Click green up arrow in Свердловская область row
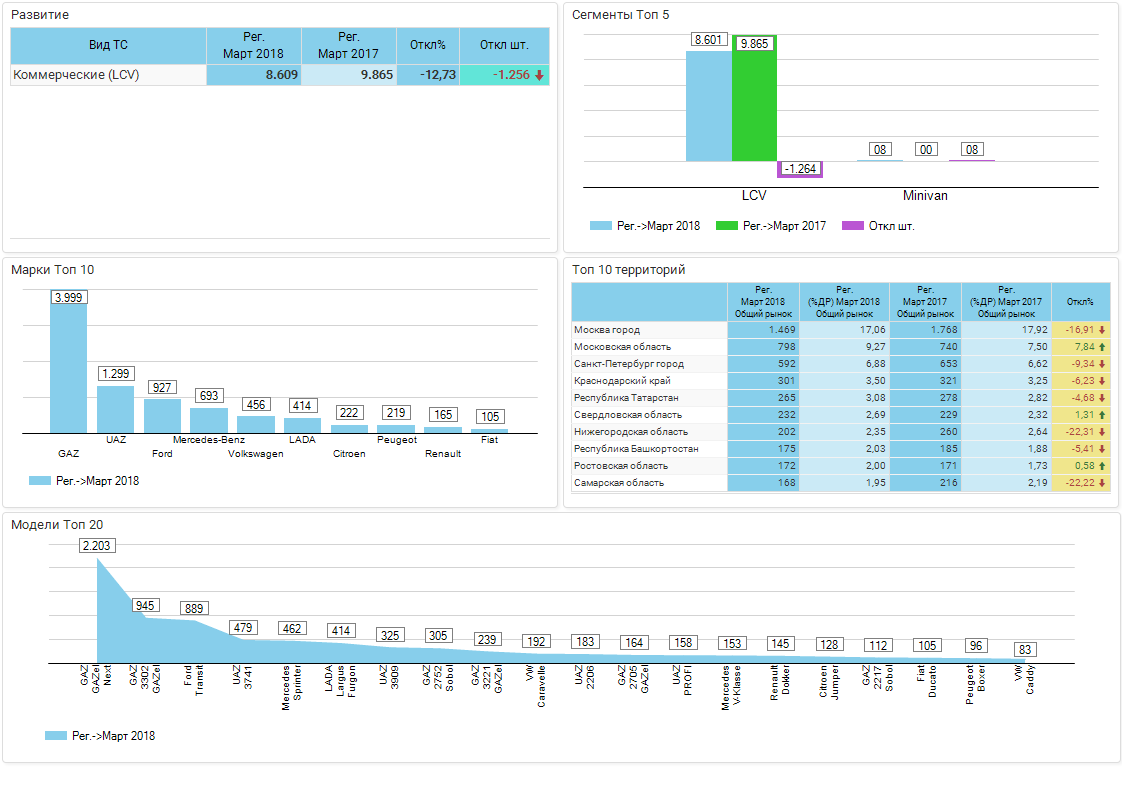 pos(1102,415)
